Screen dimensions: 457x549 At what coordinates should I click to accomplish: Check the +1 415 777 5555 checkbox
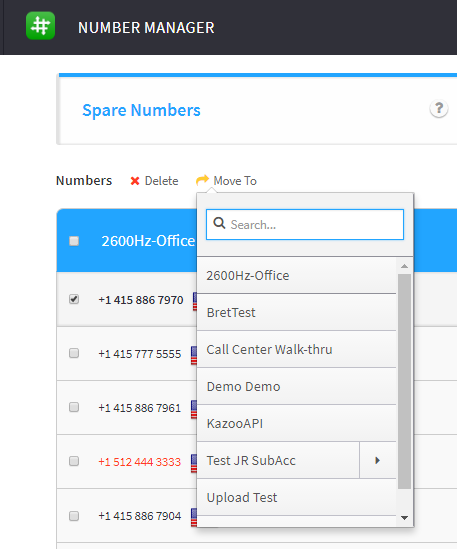tap(74, 353)
